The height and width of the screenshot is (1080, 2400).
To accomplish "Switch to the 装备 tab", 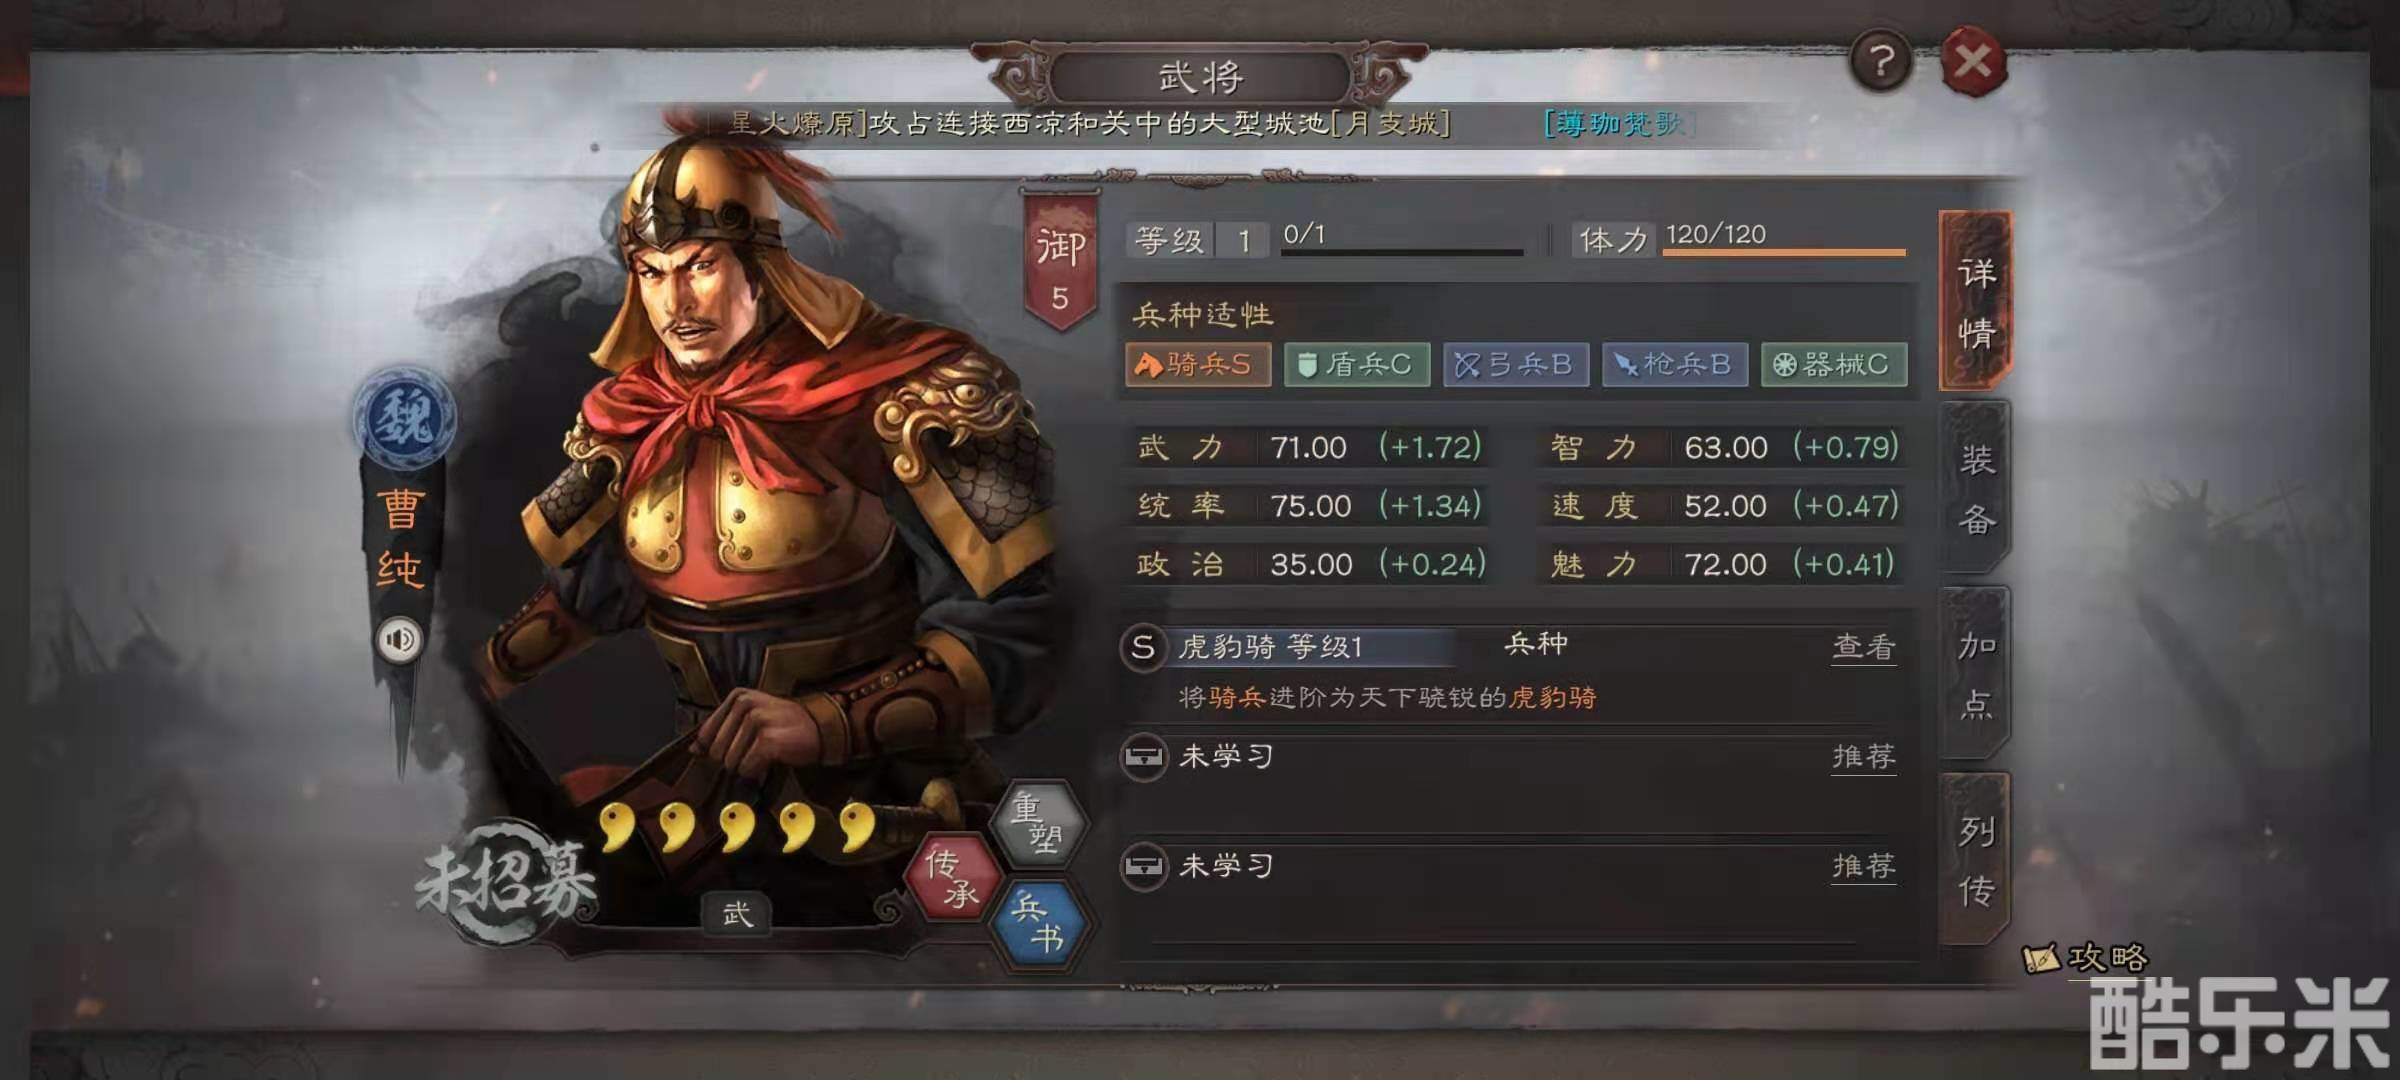I will coord(1976,488).
